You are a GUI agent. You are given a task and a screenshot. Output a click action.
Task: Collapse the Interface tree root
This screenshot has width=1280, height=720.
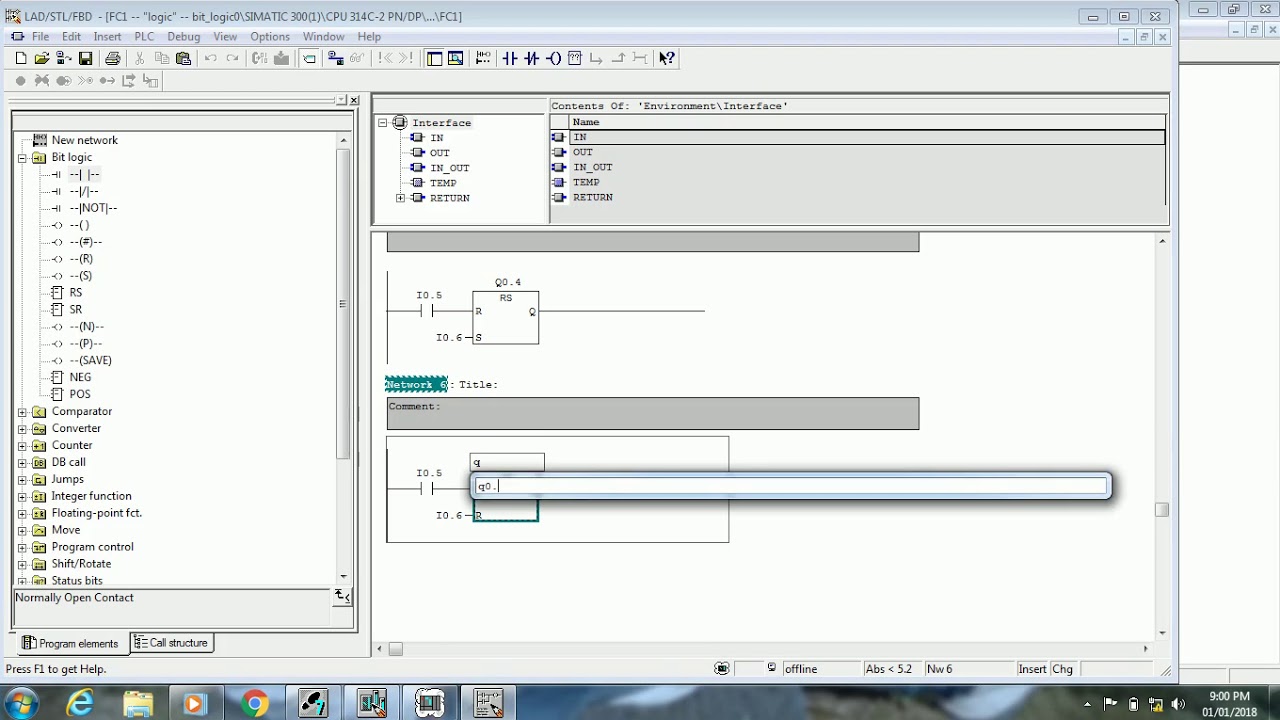[382, 123]
